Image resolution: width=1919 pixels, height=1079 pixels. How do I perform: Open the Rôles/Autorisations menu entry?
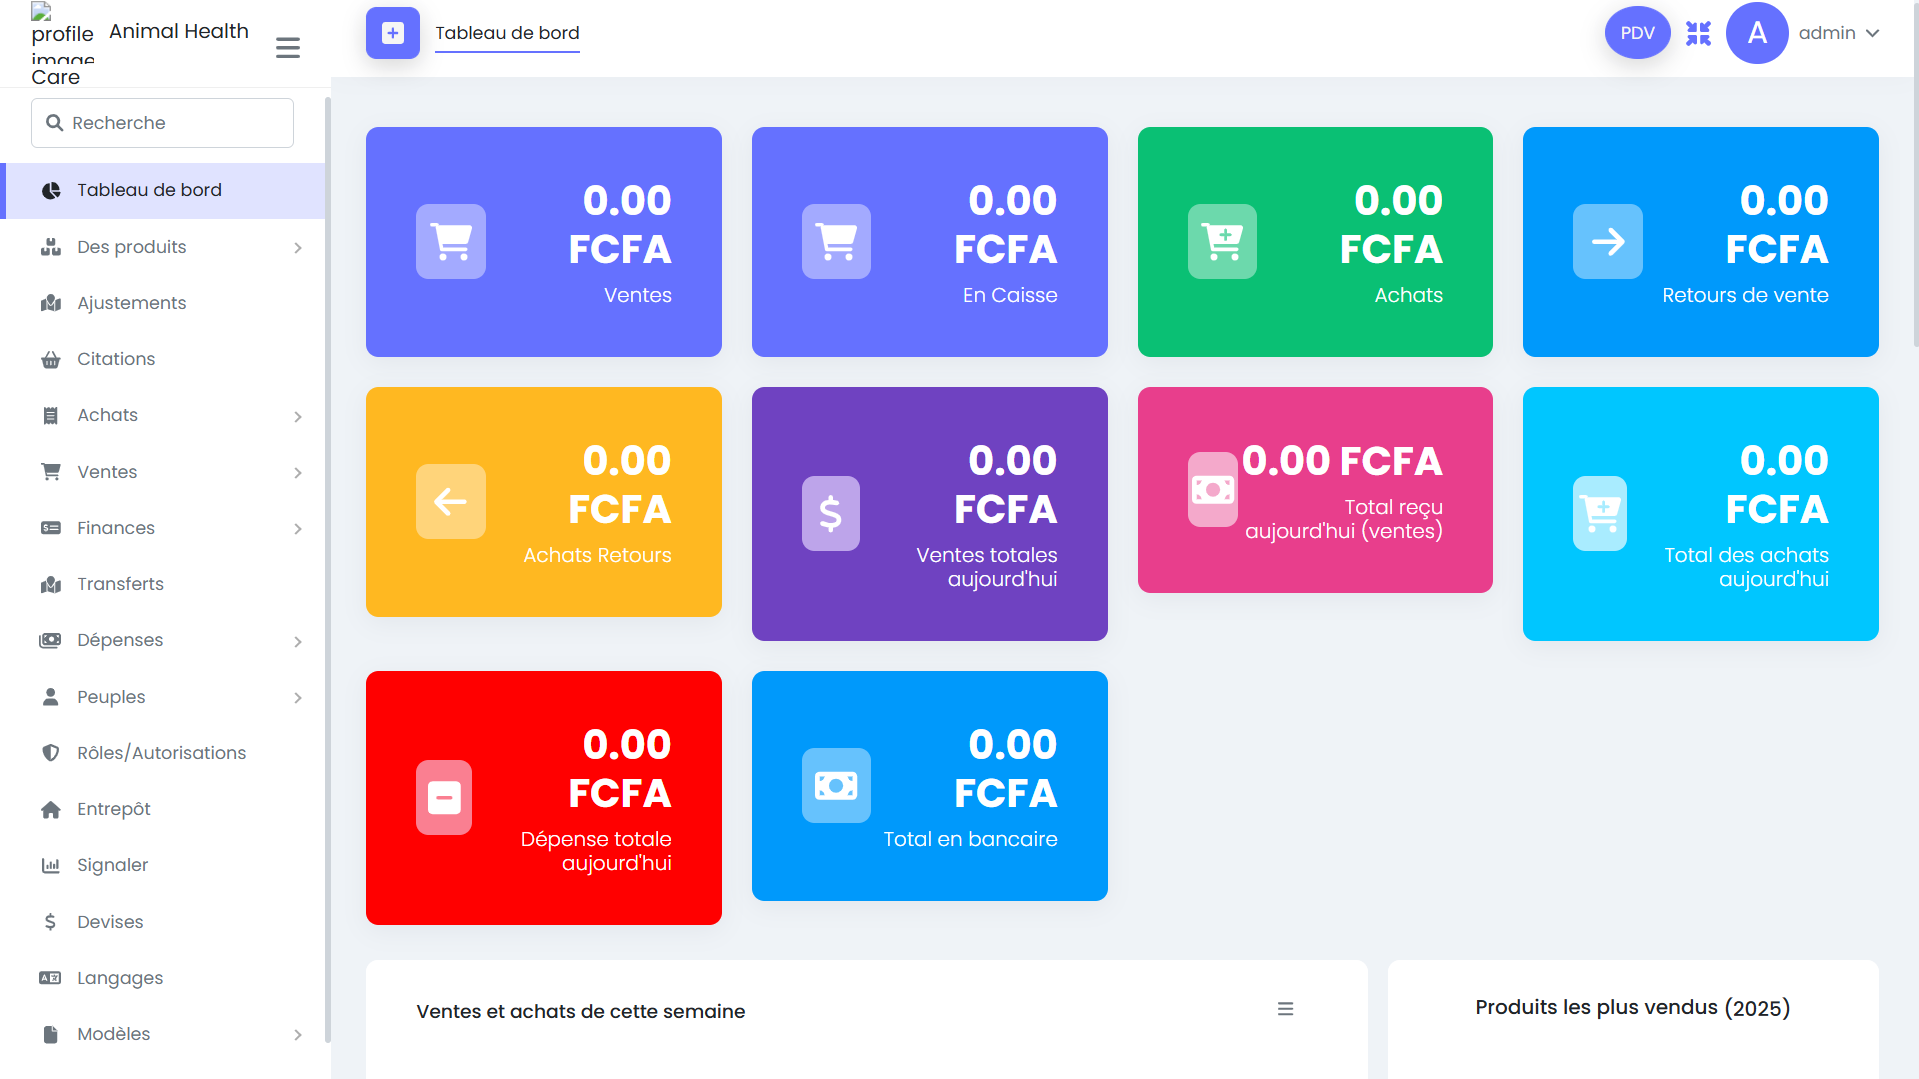(161, 752)
